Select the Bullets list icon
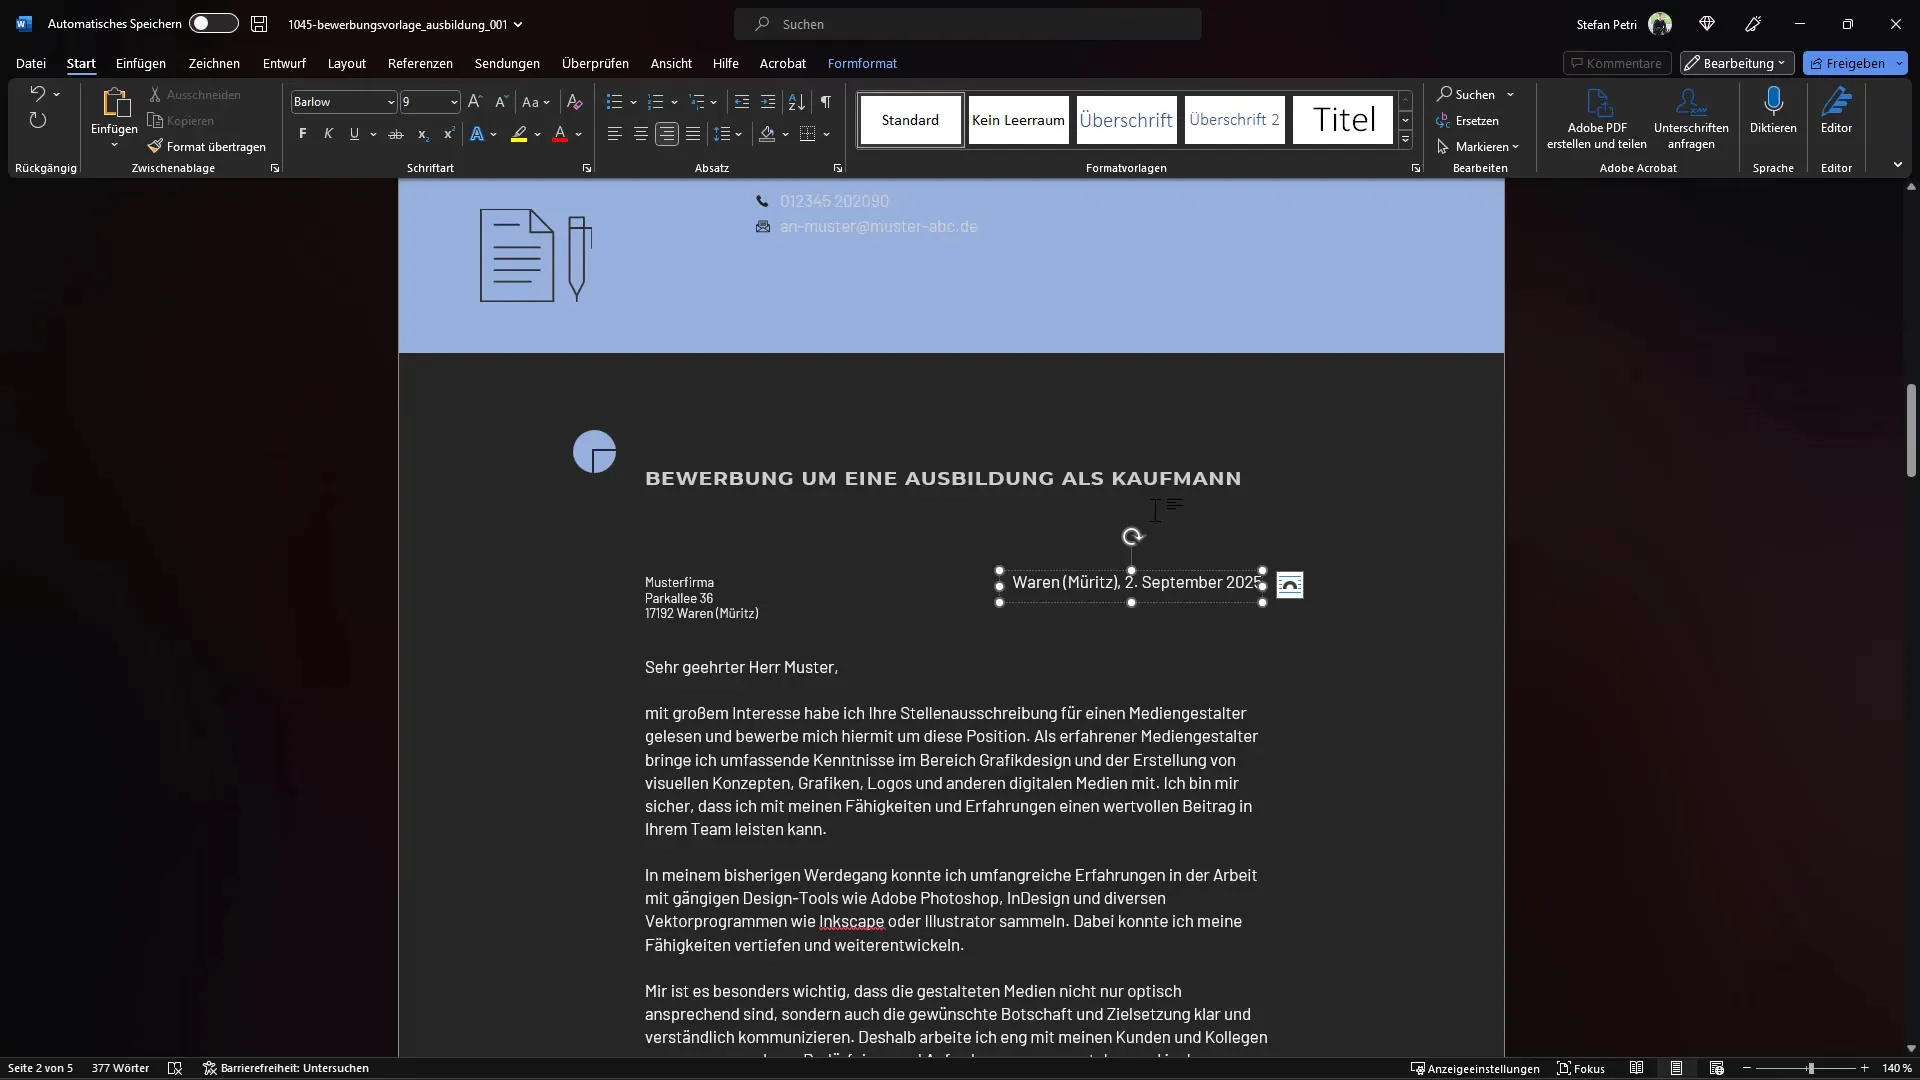The height and width of the screenshot is (1080, 1920). 611,102
